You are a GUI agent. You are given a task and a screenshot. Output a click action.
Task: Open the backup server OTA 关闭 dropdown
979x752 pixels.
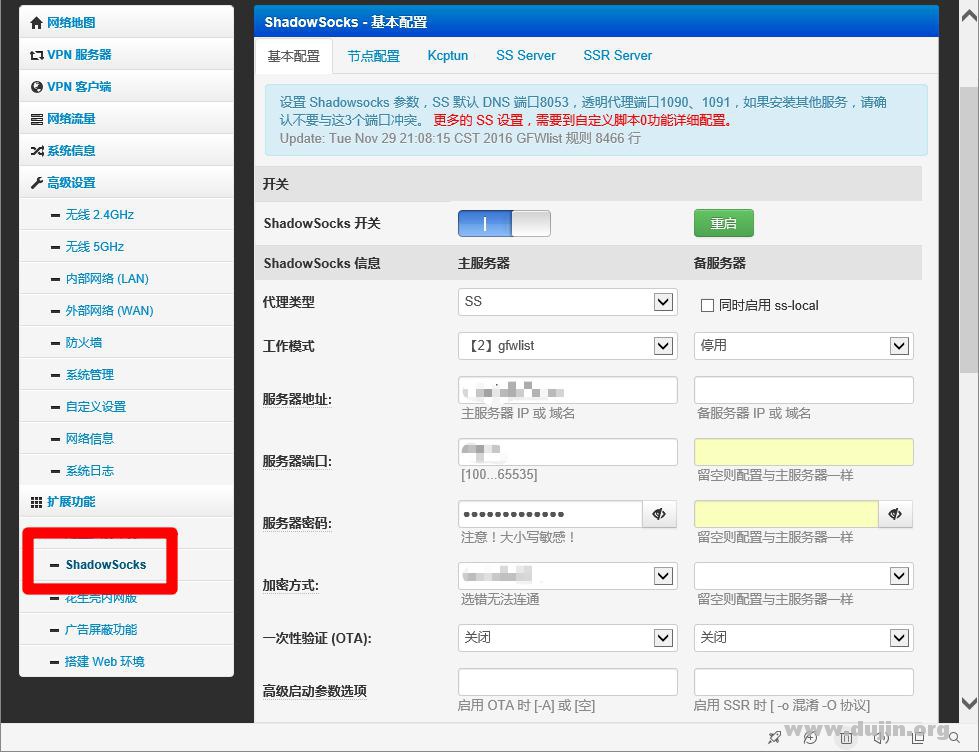tap(804, 638)
